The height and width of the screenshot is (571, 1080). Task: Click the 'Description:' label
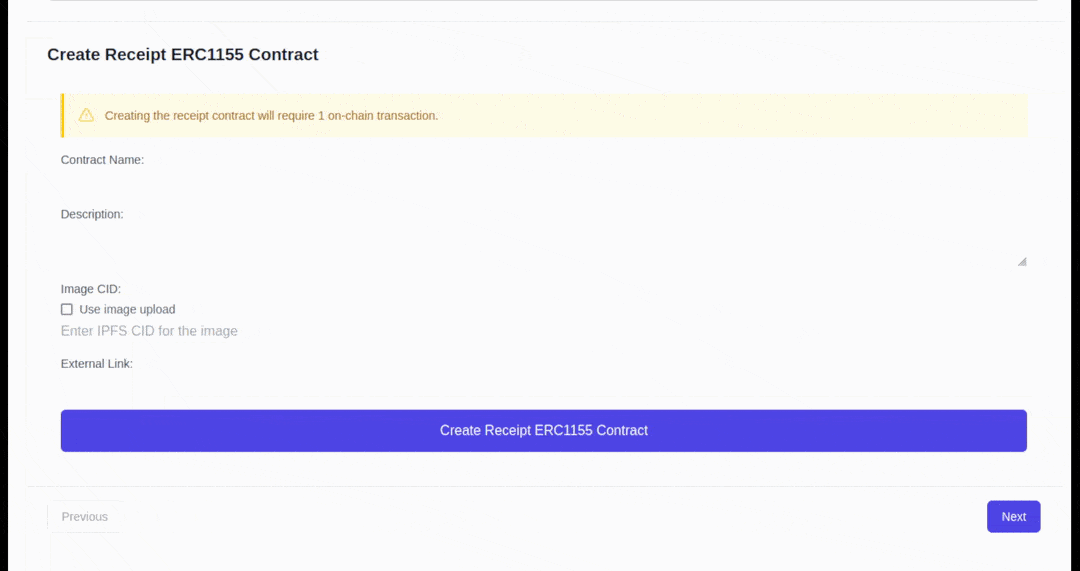[92, 214]
